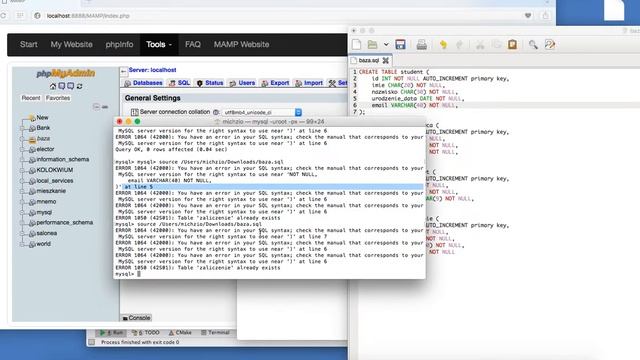The height and width of the screenshot is (360, 640).
Task: Click the Cut scissors icon in editor
Action: pyautogui.click(x=480, y=45)
